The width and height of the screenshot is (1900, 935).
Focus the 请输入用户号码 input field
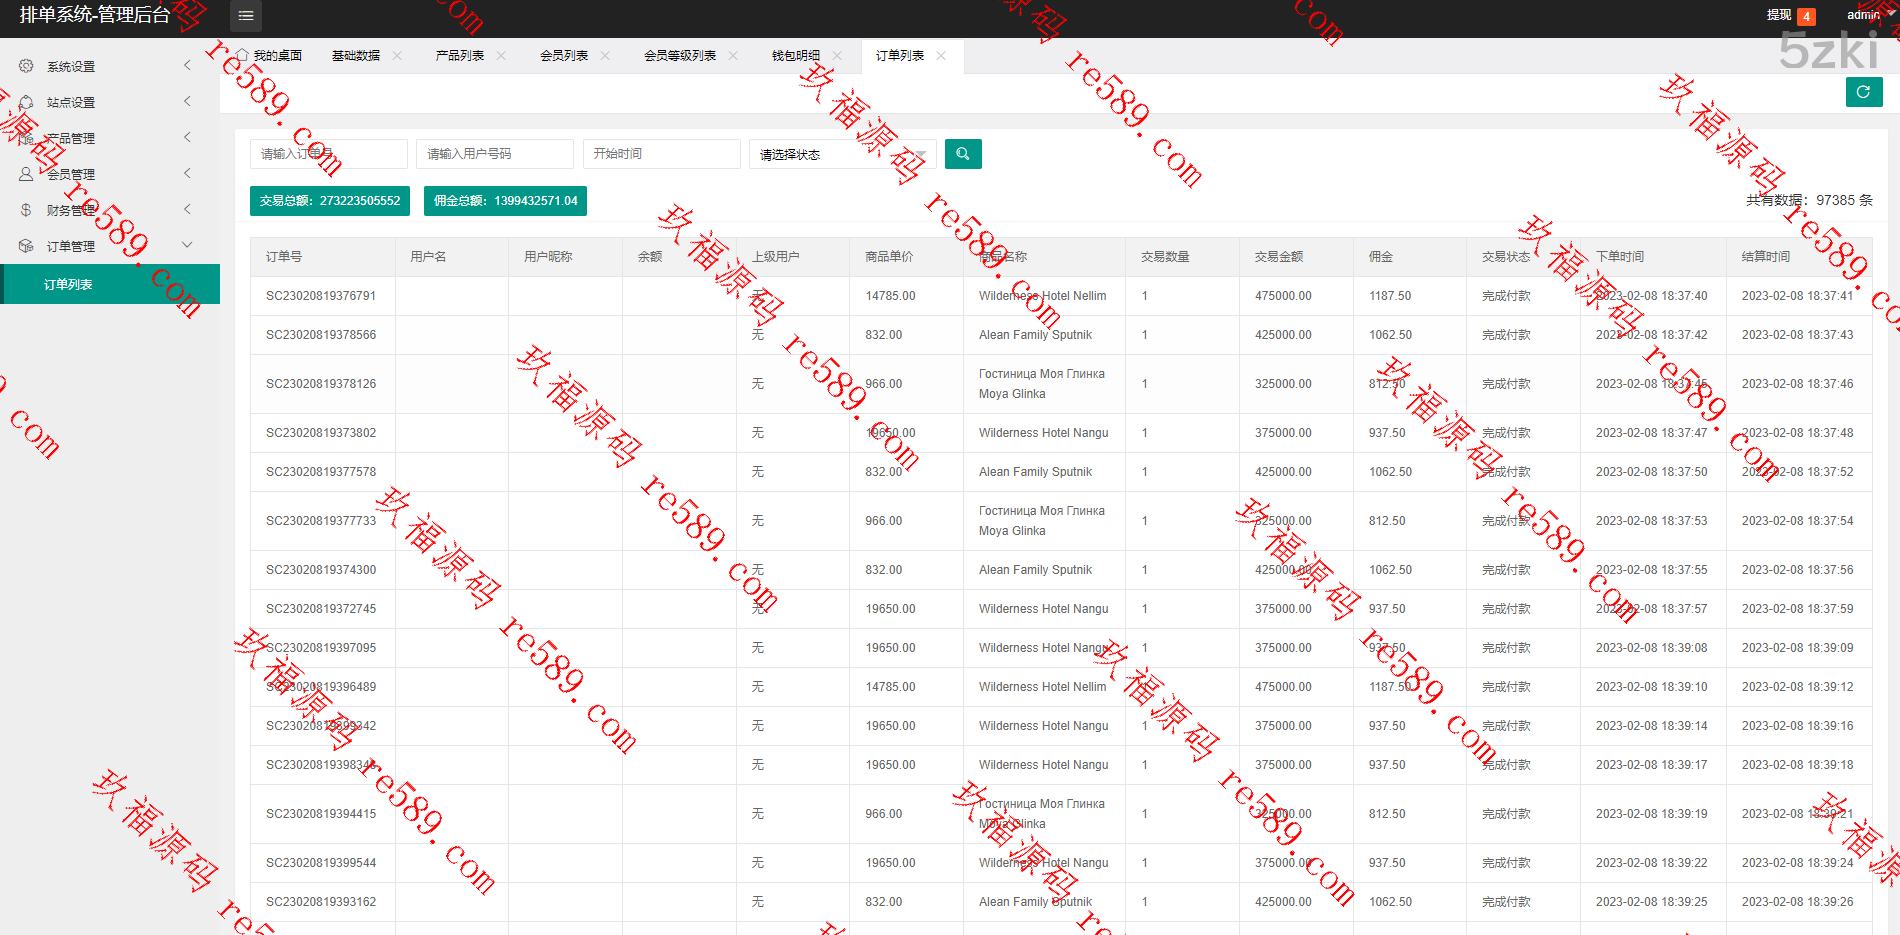point(494,154)
